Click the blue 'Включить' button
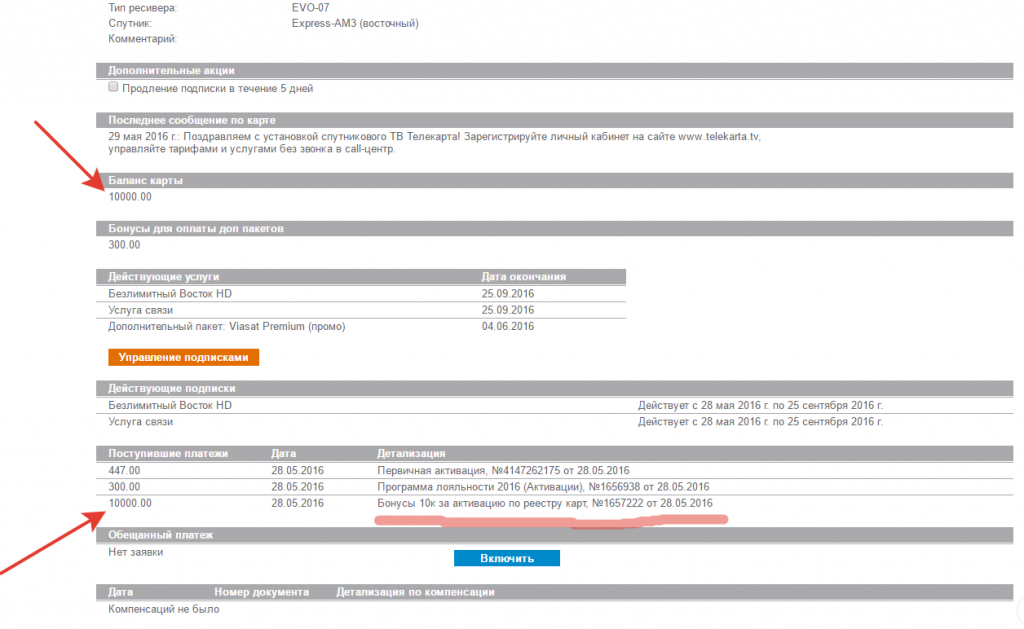 506,558
